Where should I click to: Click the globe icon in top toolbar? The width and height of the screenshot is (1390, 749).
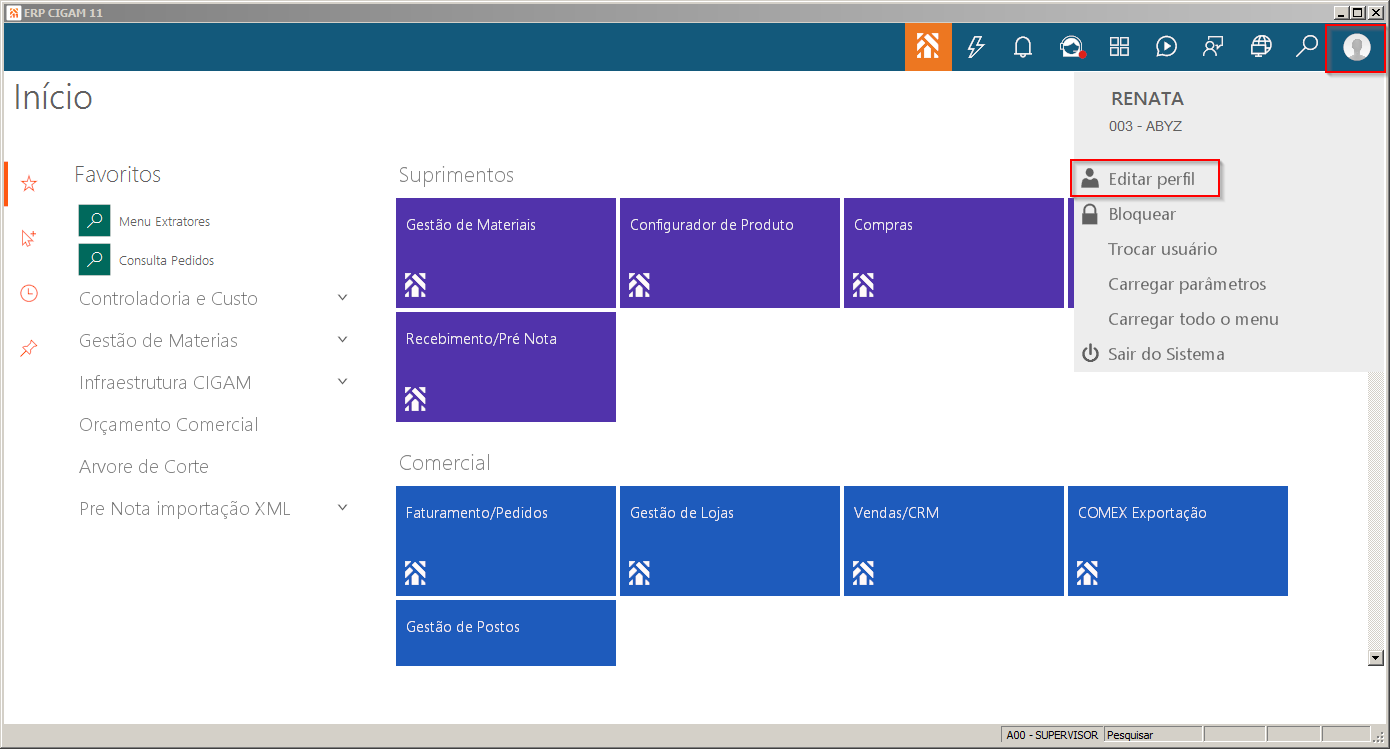point(1261,47)
